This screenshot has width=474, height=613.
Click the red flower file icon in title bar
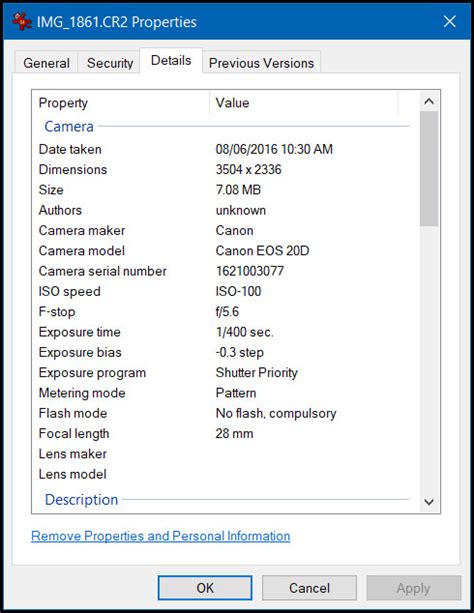(x=22, y=22)
